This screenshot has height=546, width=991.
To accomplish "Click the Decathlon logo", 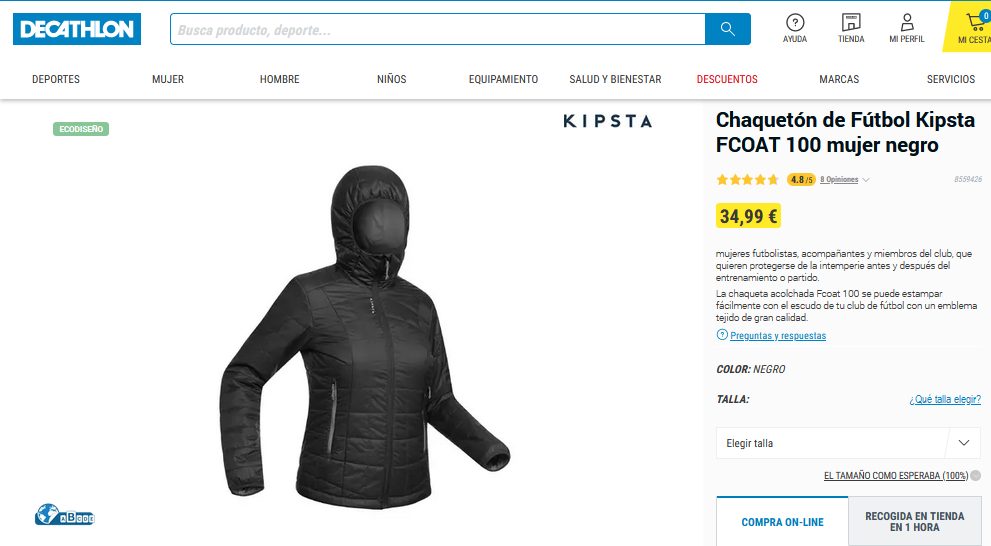I will pyautogui.click(x=76, y=29).
